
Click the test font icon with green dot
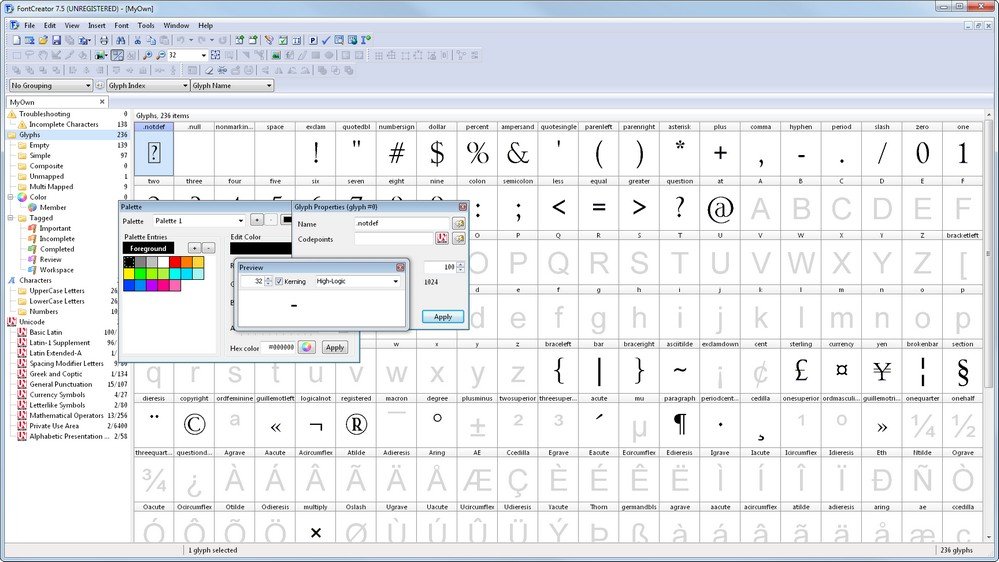click(366, 40)
